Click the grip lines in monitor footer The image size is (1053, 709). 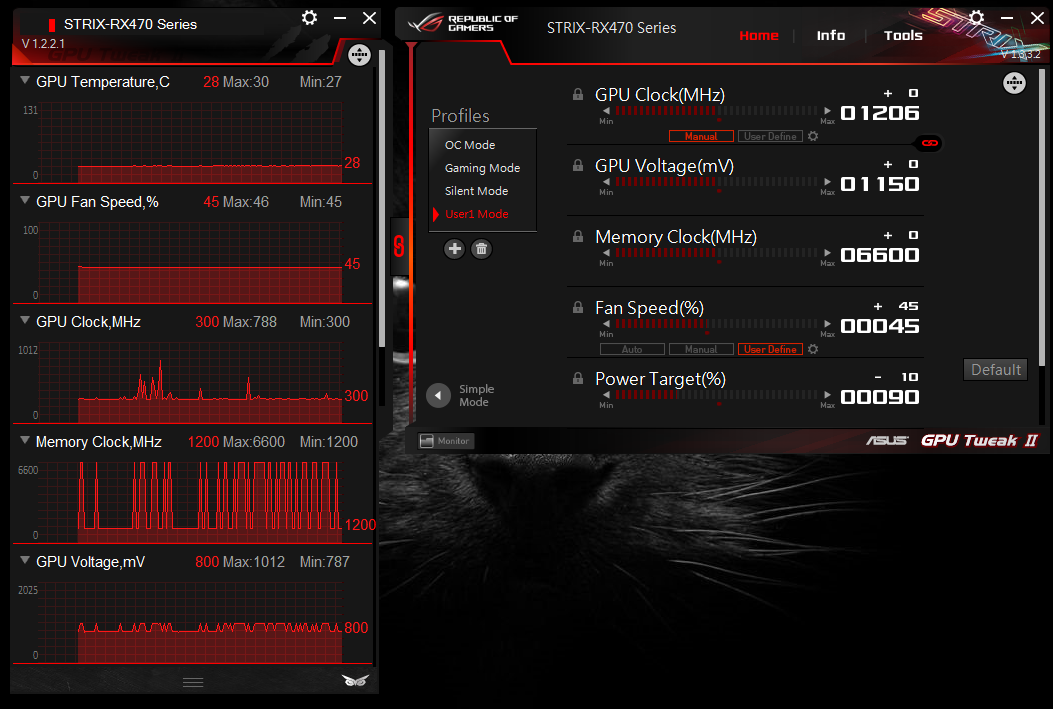(193, 682)
